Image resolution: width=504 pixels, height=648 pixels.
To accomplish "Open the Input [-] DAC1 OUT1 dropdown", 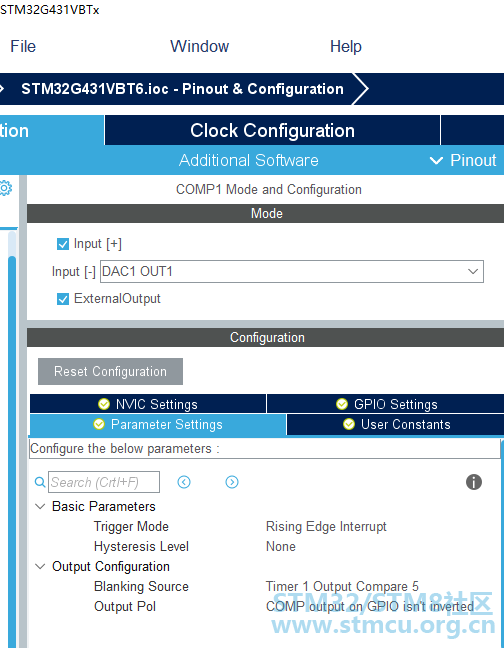I will (x=292, y=272).
